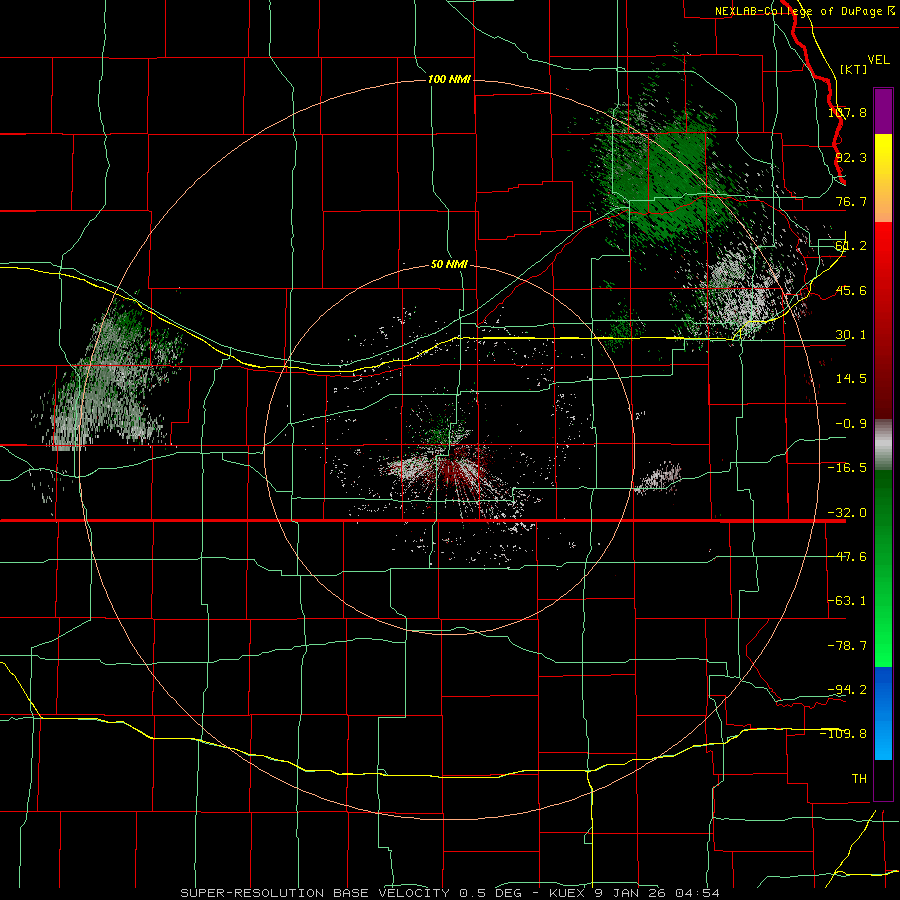Pick the orange segment of velocity scale
900x900 pixels.
click(x=883, y=200)
